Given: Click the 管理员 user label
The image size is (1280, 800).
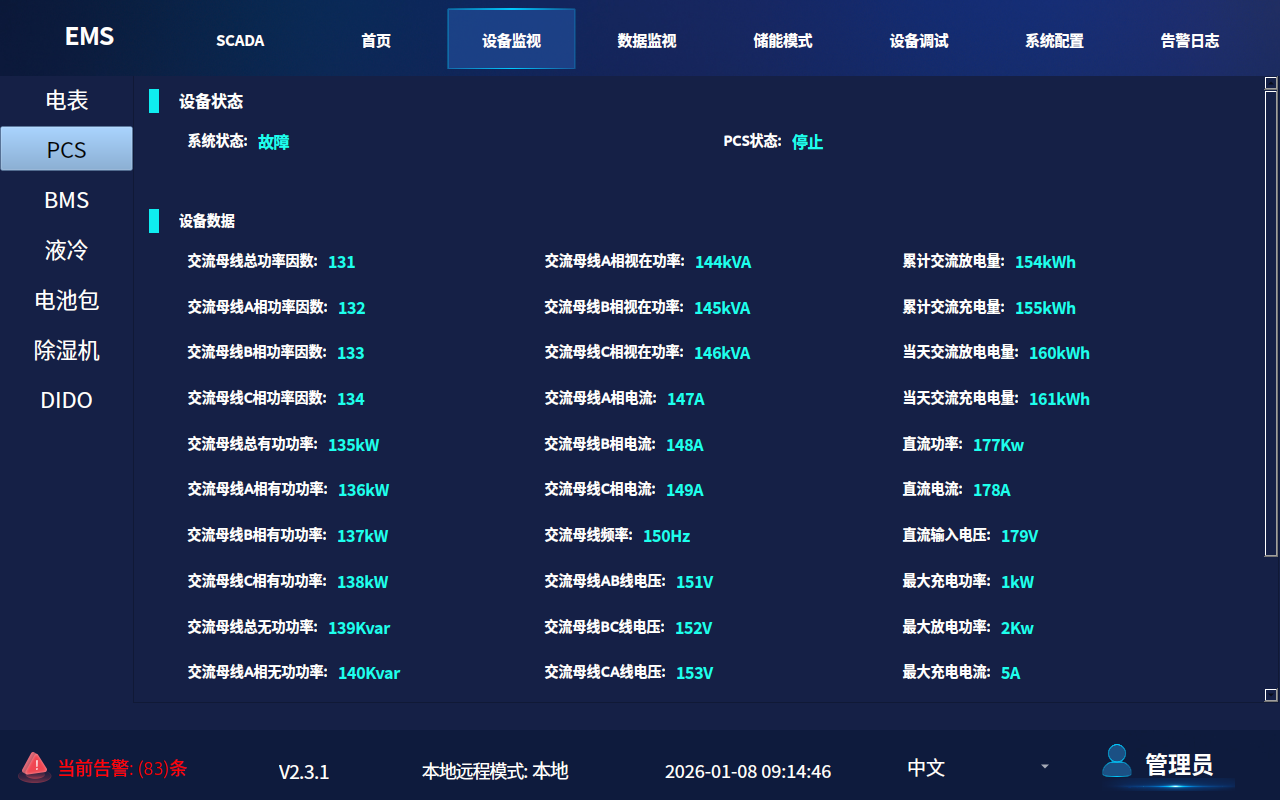Looking at the screenshot, I should coord(1179,765).
